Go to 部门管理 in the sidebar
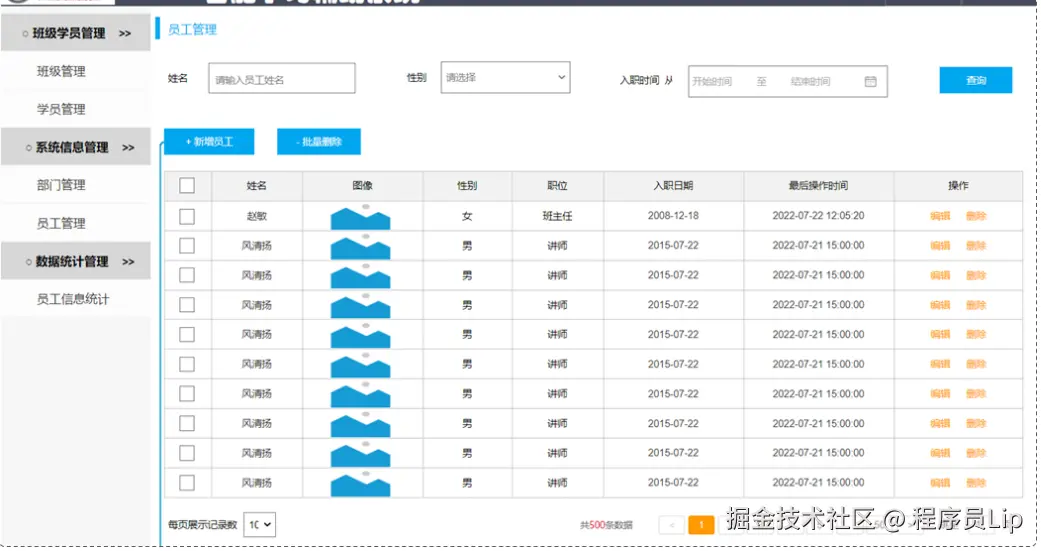Image resolution: width=1041 pixels, height=551 pixels. [61, 185]
